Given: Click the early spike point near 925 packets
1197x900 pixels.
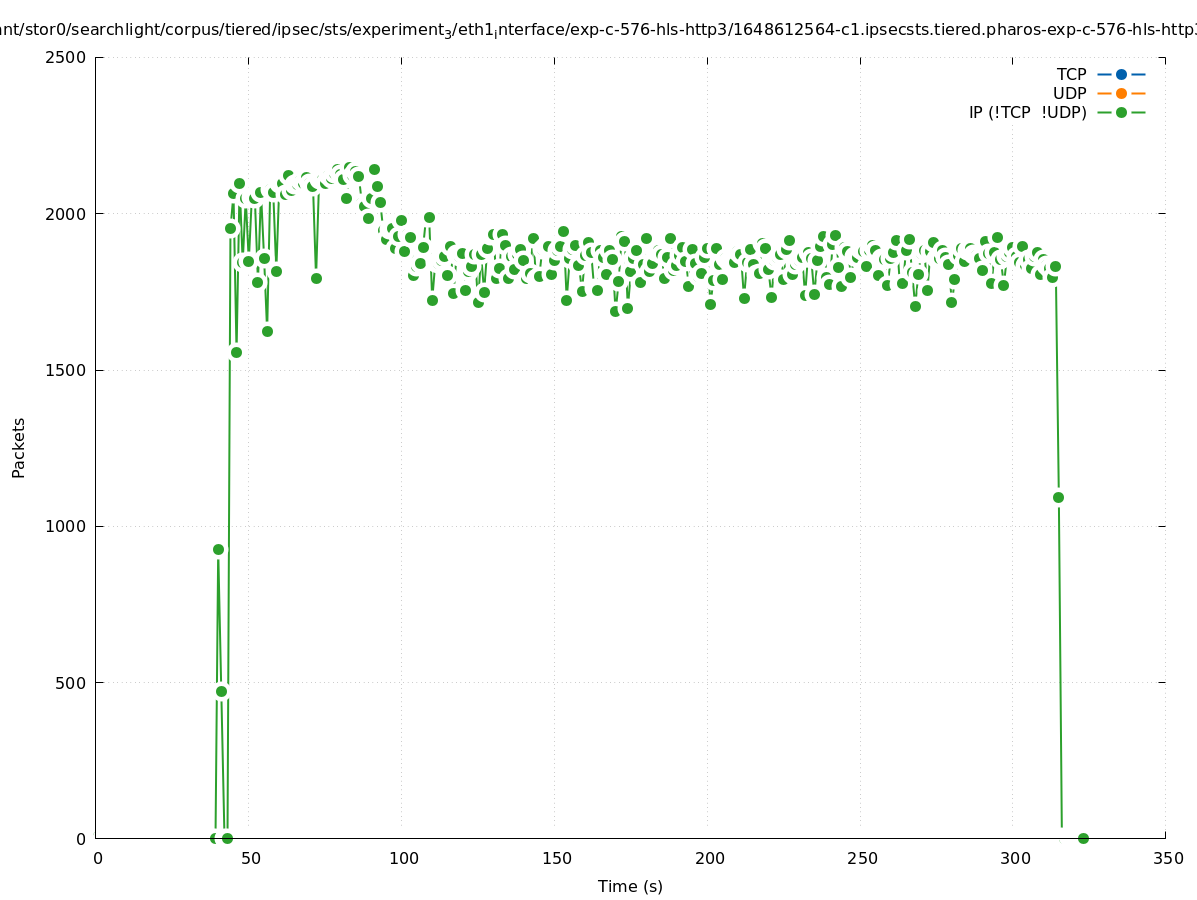Looking at the screenshot, I should point(218,549).
